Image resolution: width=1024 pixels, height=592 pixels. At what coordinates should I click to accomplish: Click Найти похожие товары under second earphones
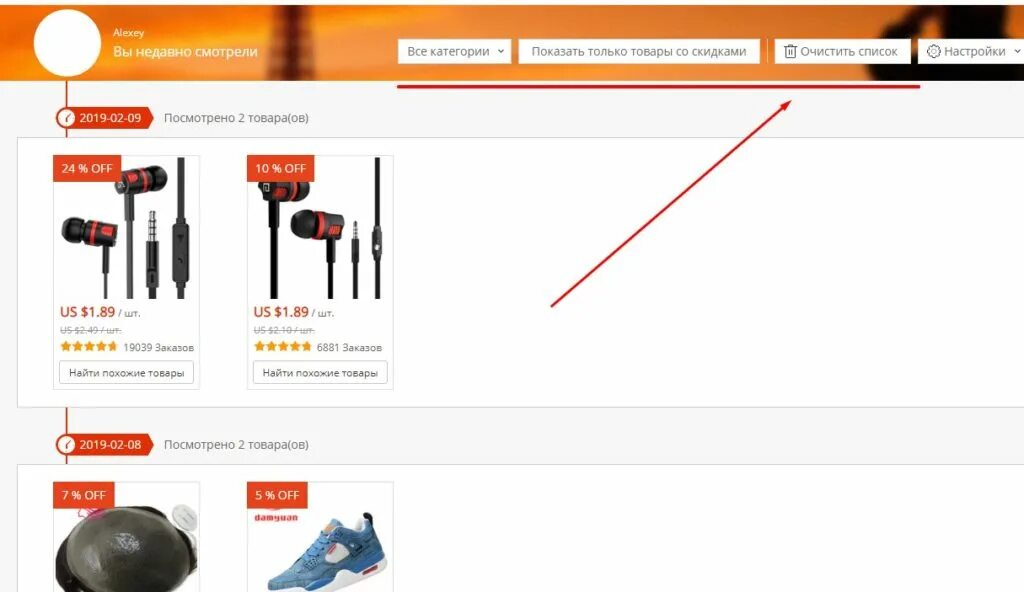tap(320, 372)
